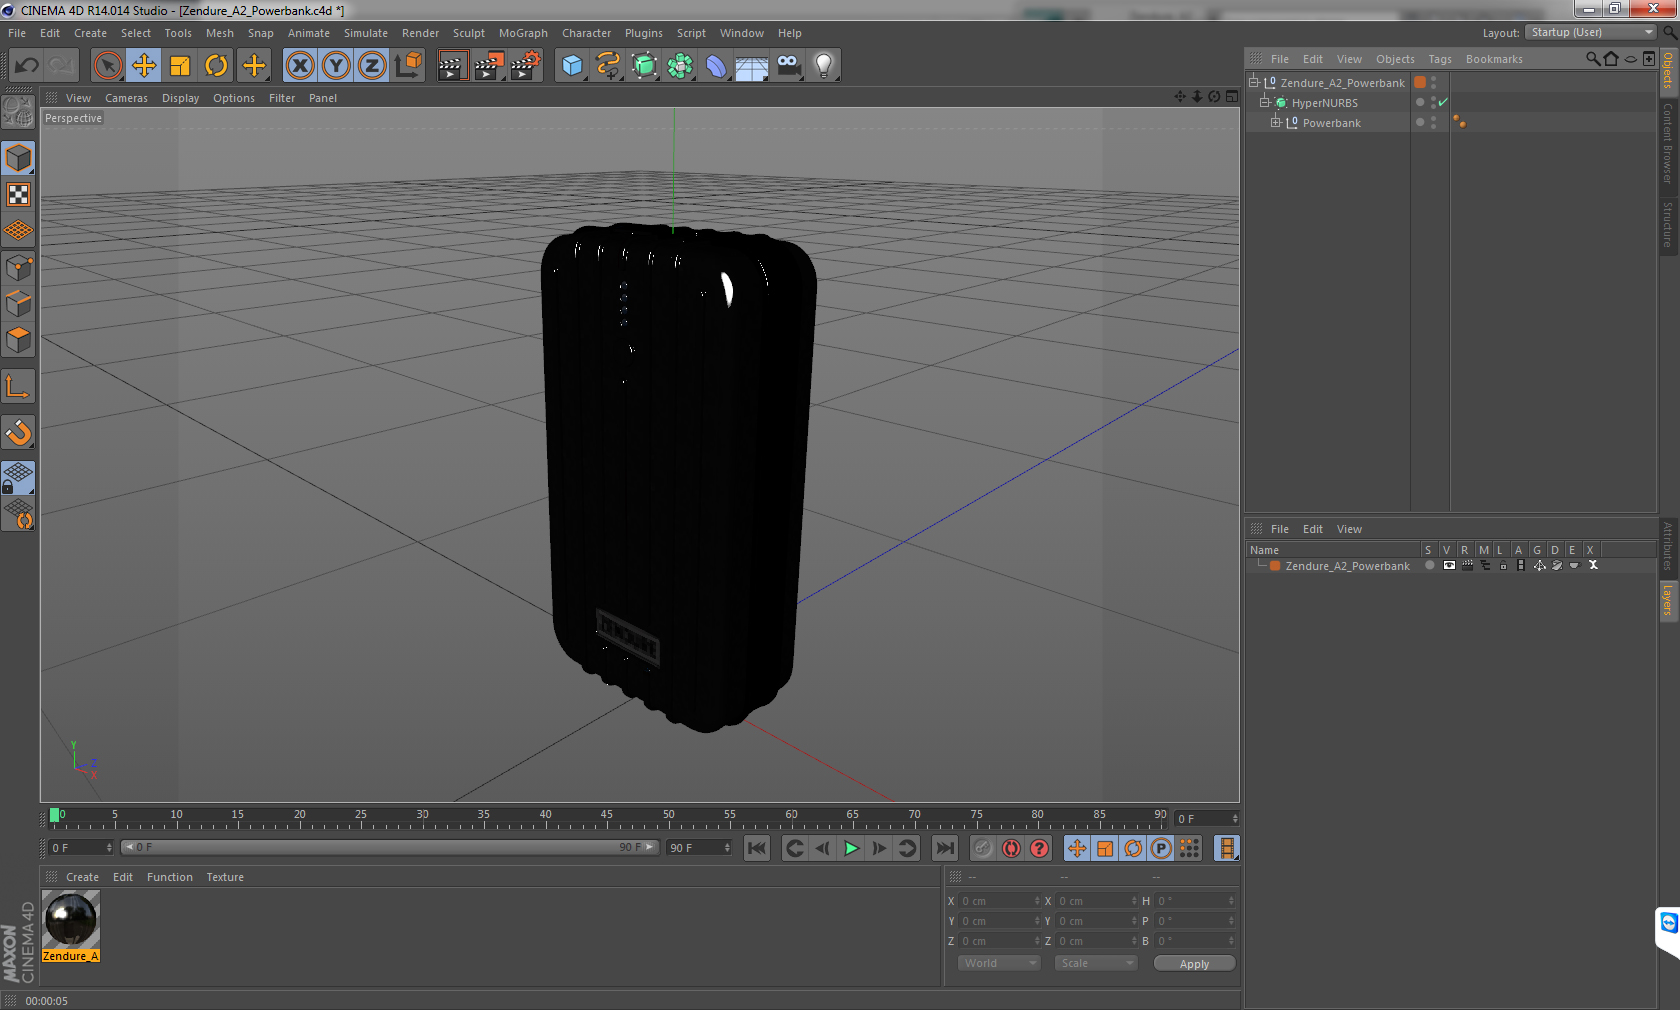The width and height of the screenshot is (1680, 1010).
Task: Toggle Autokeying button
Action: (x=1011, y=848)
